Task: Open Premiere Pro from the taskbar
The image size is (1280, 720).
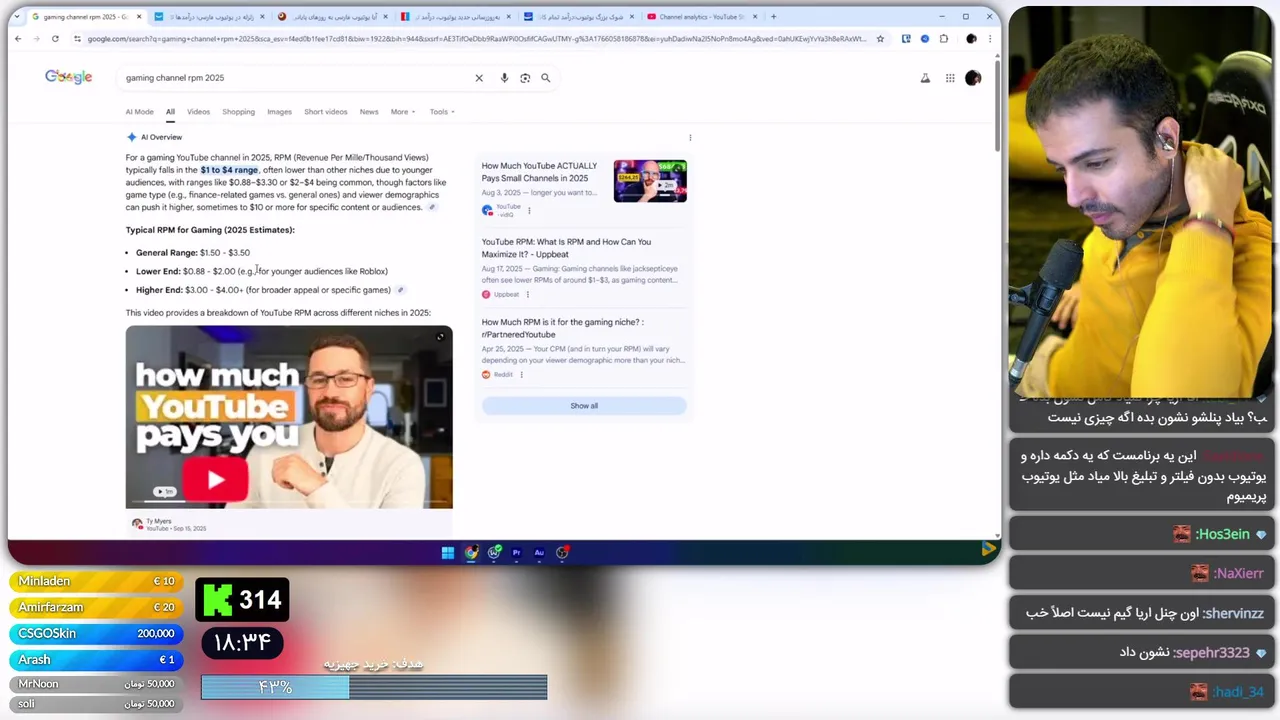Action: [517, 552]
